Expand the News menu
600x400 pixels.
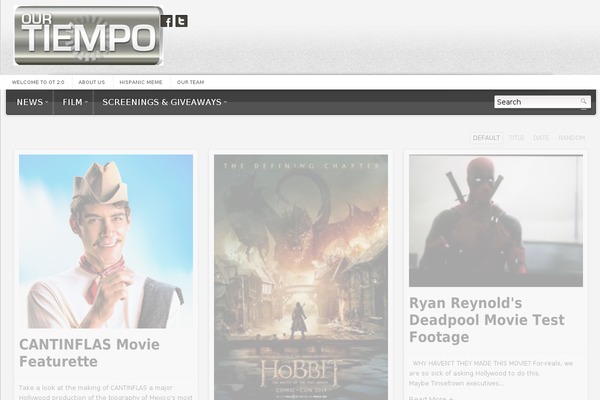coord(32,102)
